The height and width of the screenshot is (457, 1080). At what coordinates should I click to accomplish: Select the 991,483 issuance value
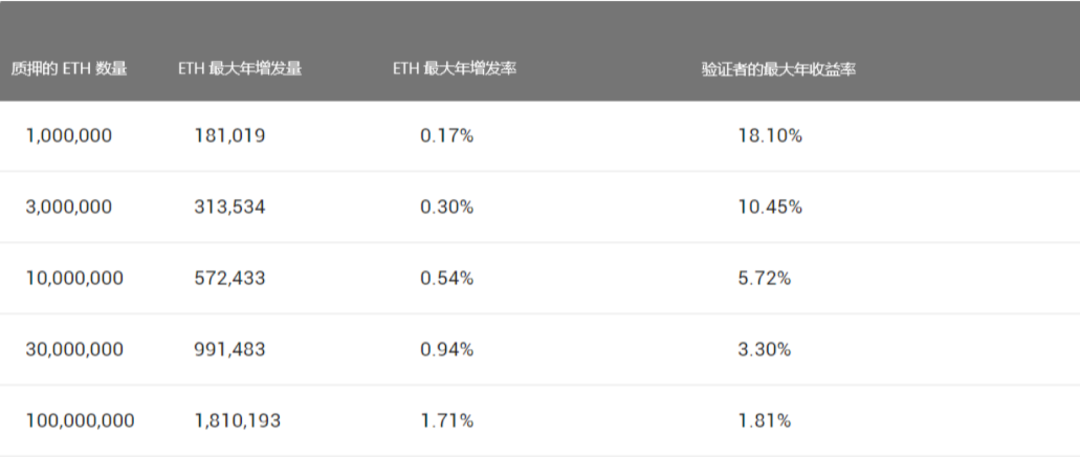coord(230,349)
